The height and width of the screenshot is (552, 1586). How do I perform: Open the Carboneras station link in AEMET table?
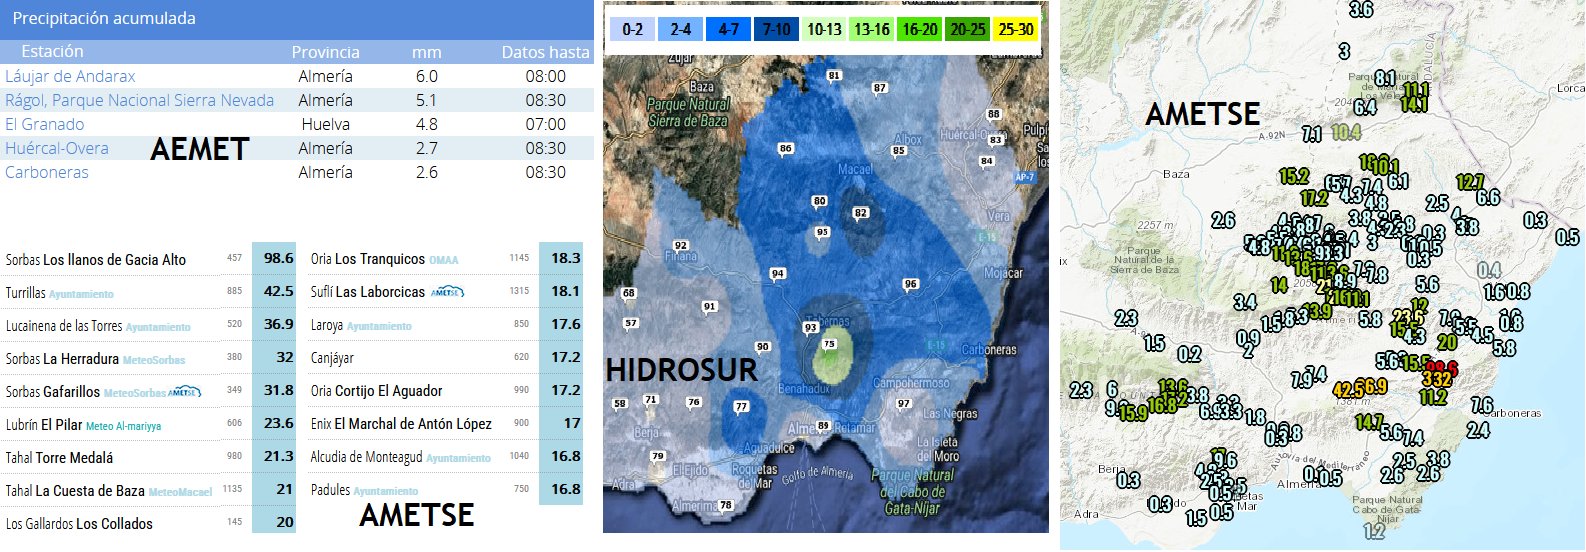(x=47, y=172)
